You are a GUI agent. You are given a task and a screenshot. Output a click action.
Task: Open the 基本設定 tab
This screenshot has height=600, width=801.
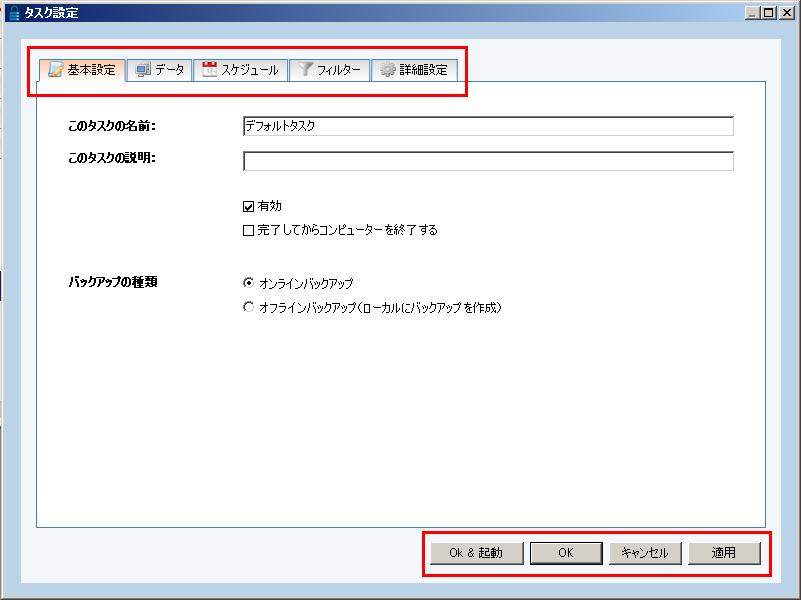(82, 70)
